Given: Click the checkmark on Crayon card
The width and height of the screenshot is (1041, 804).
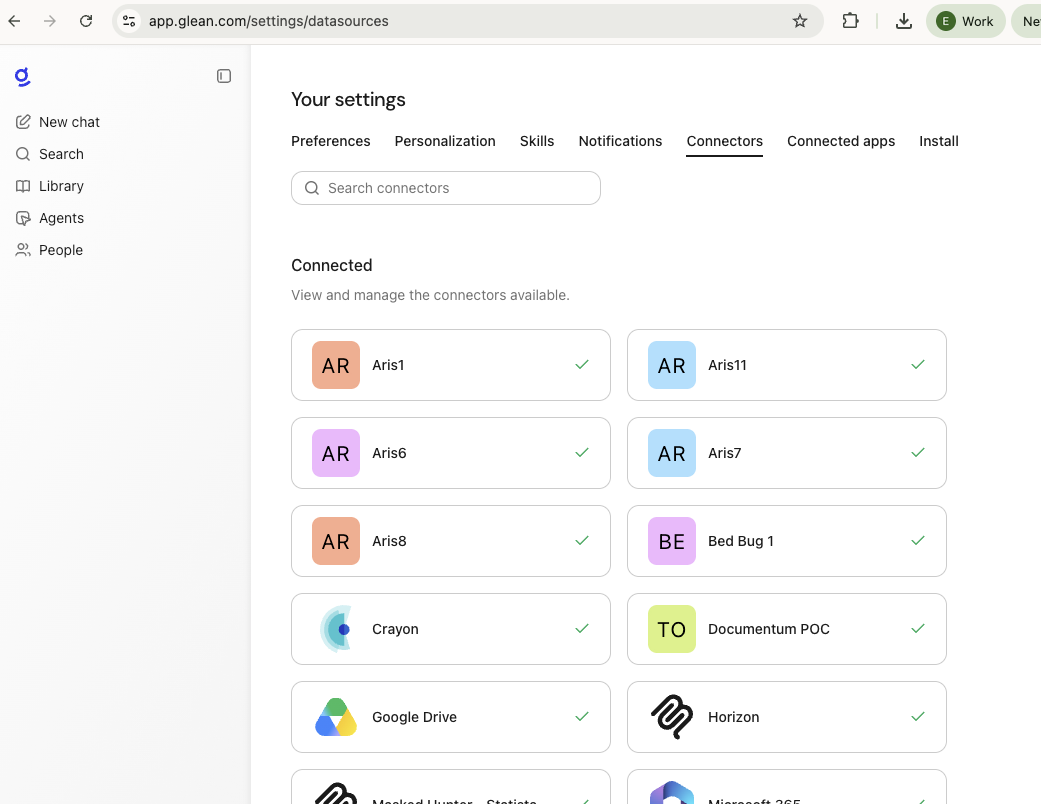Looking at the screenshot, I should click(582, 629).
